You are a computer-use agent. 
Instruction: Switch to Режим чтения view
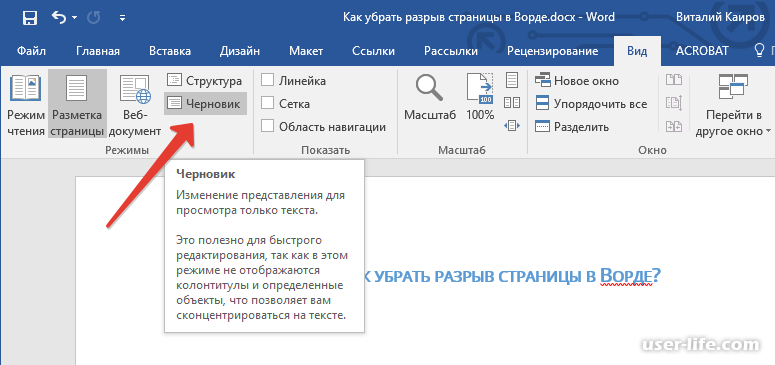pyautogui.click(x=26, y=104)
